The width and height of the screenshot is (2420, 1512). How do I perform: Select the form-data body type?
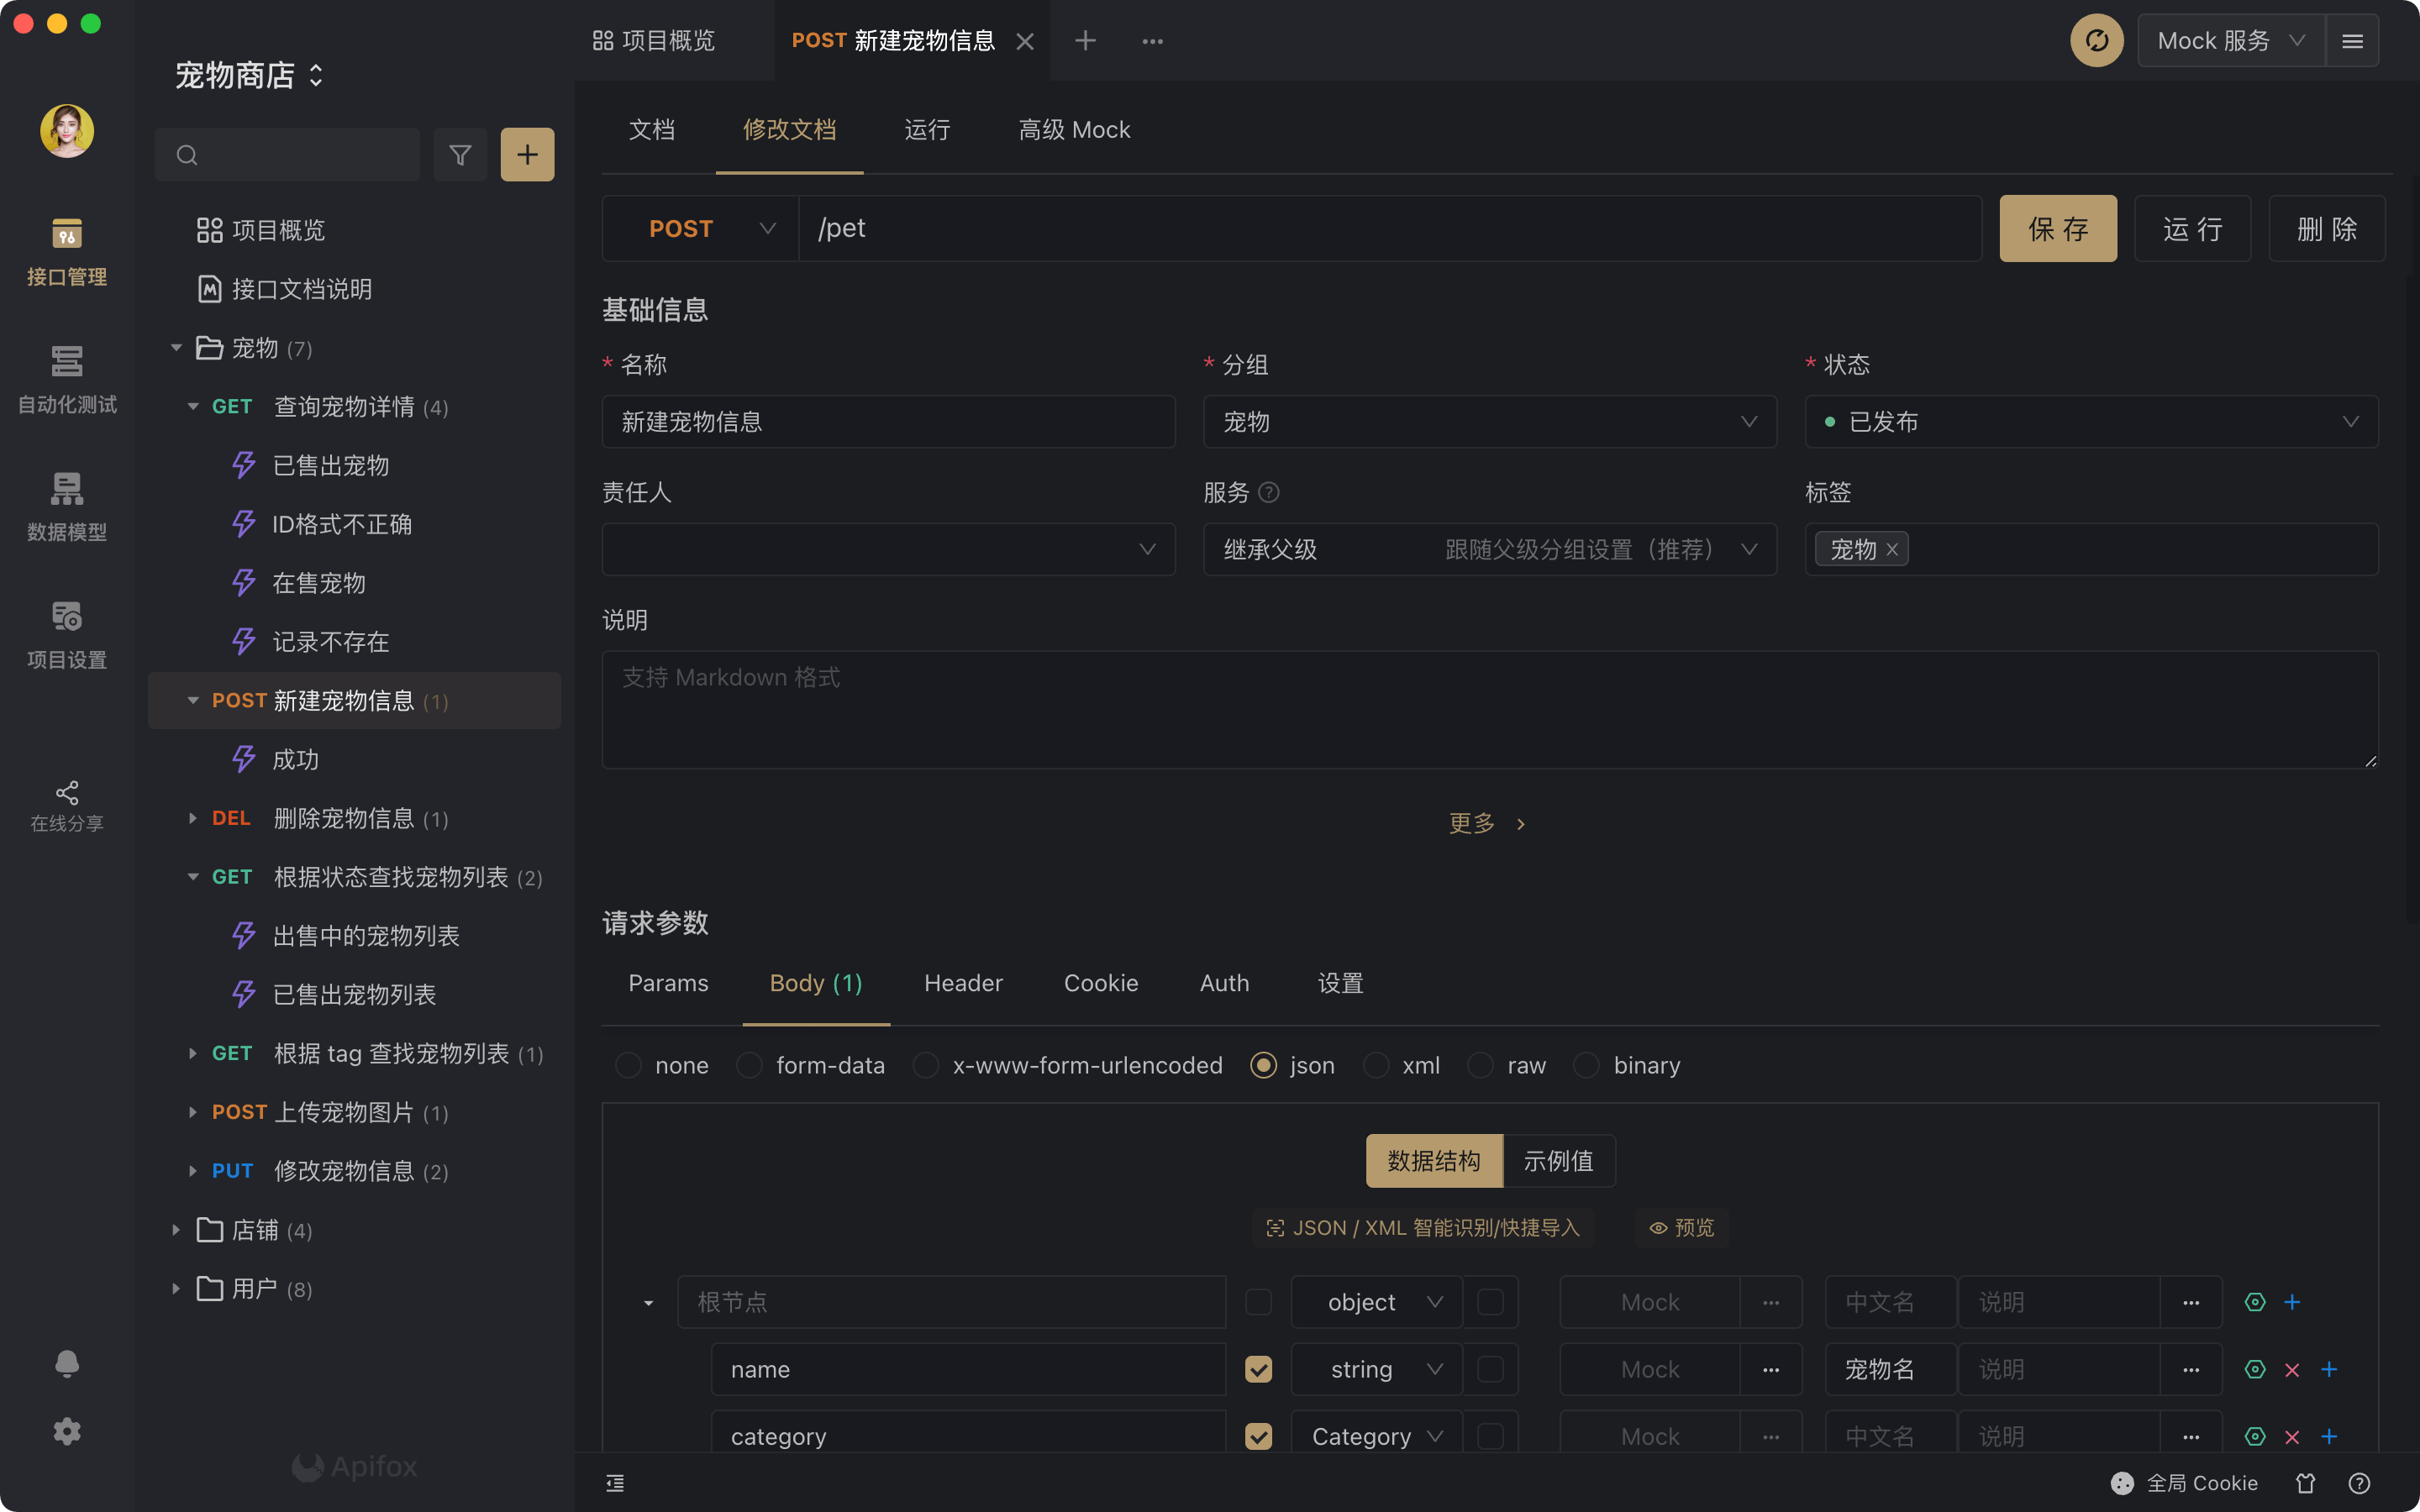[x=750, y=1065]
